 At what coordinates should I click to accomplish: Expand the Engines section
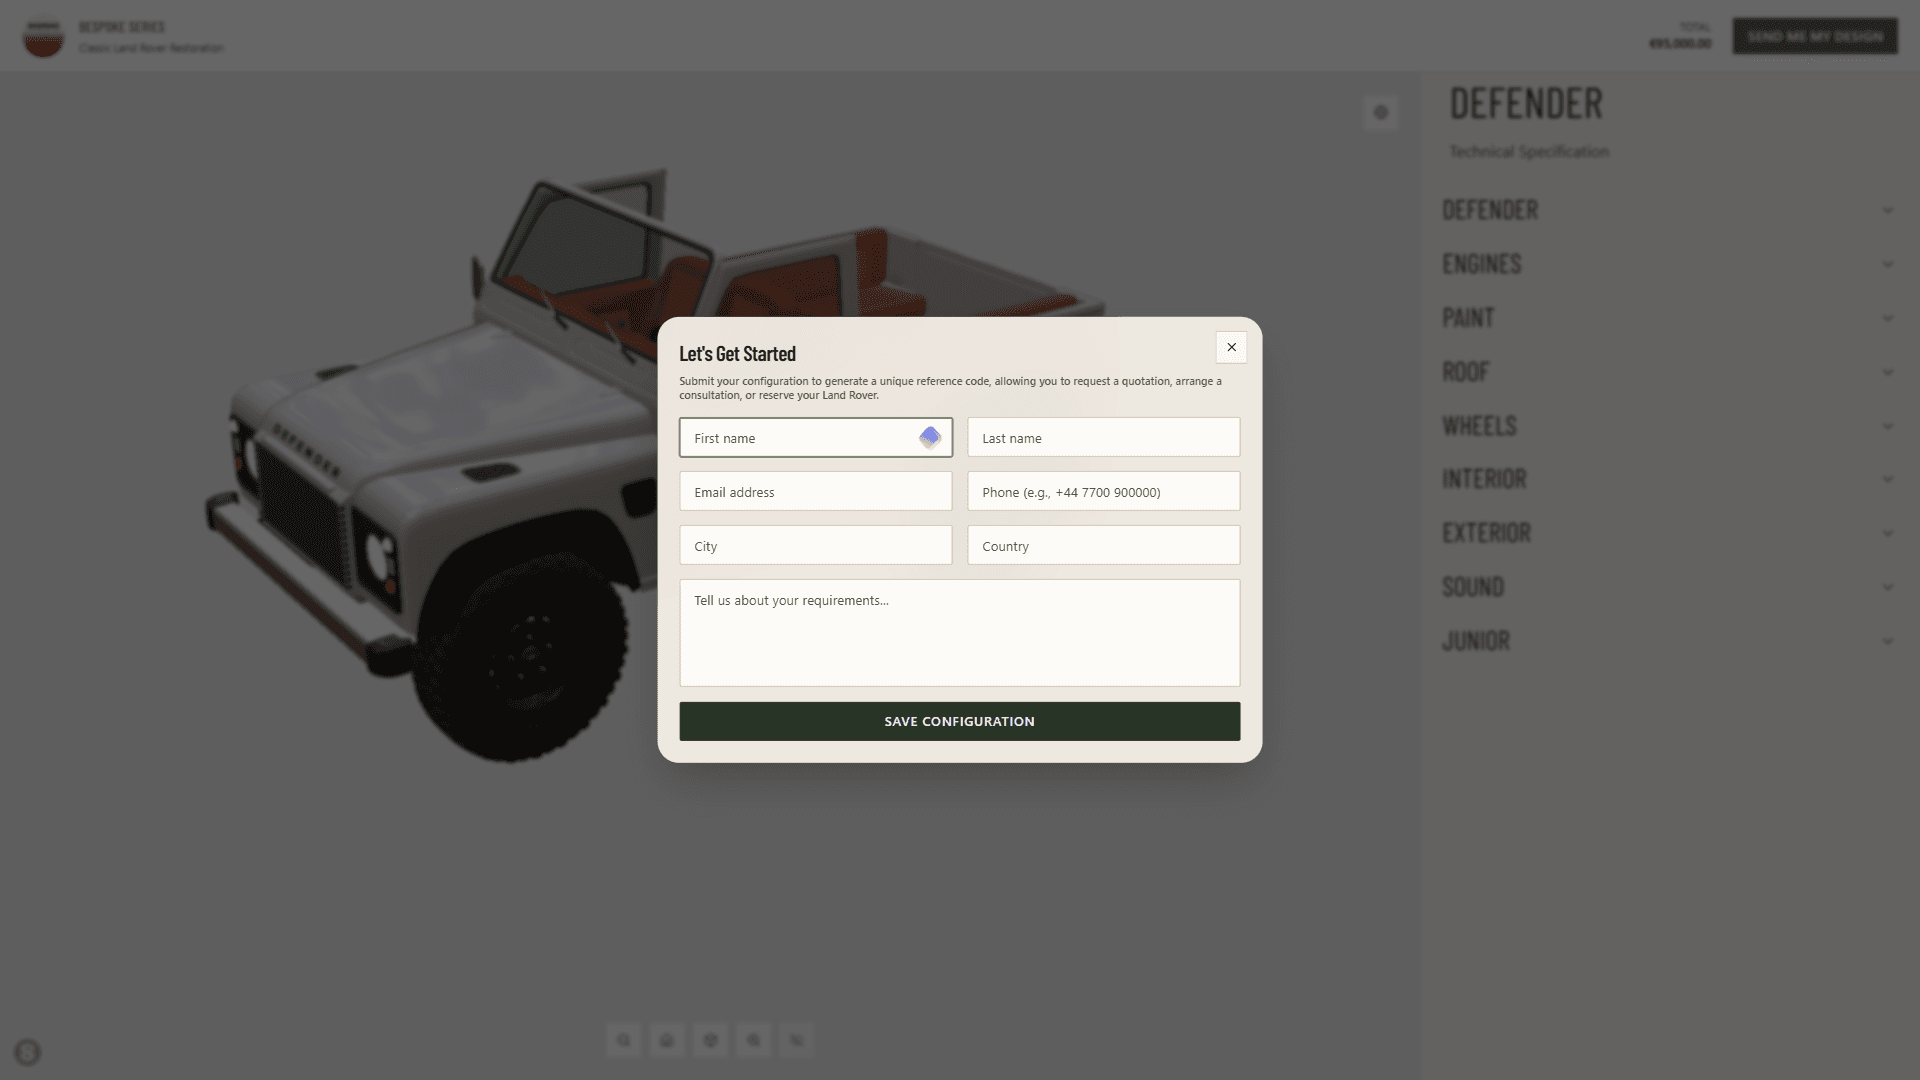pos(1668,264)
